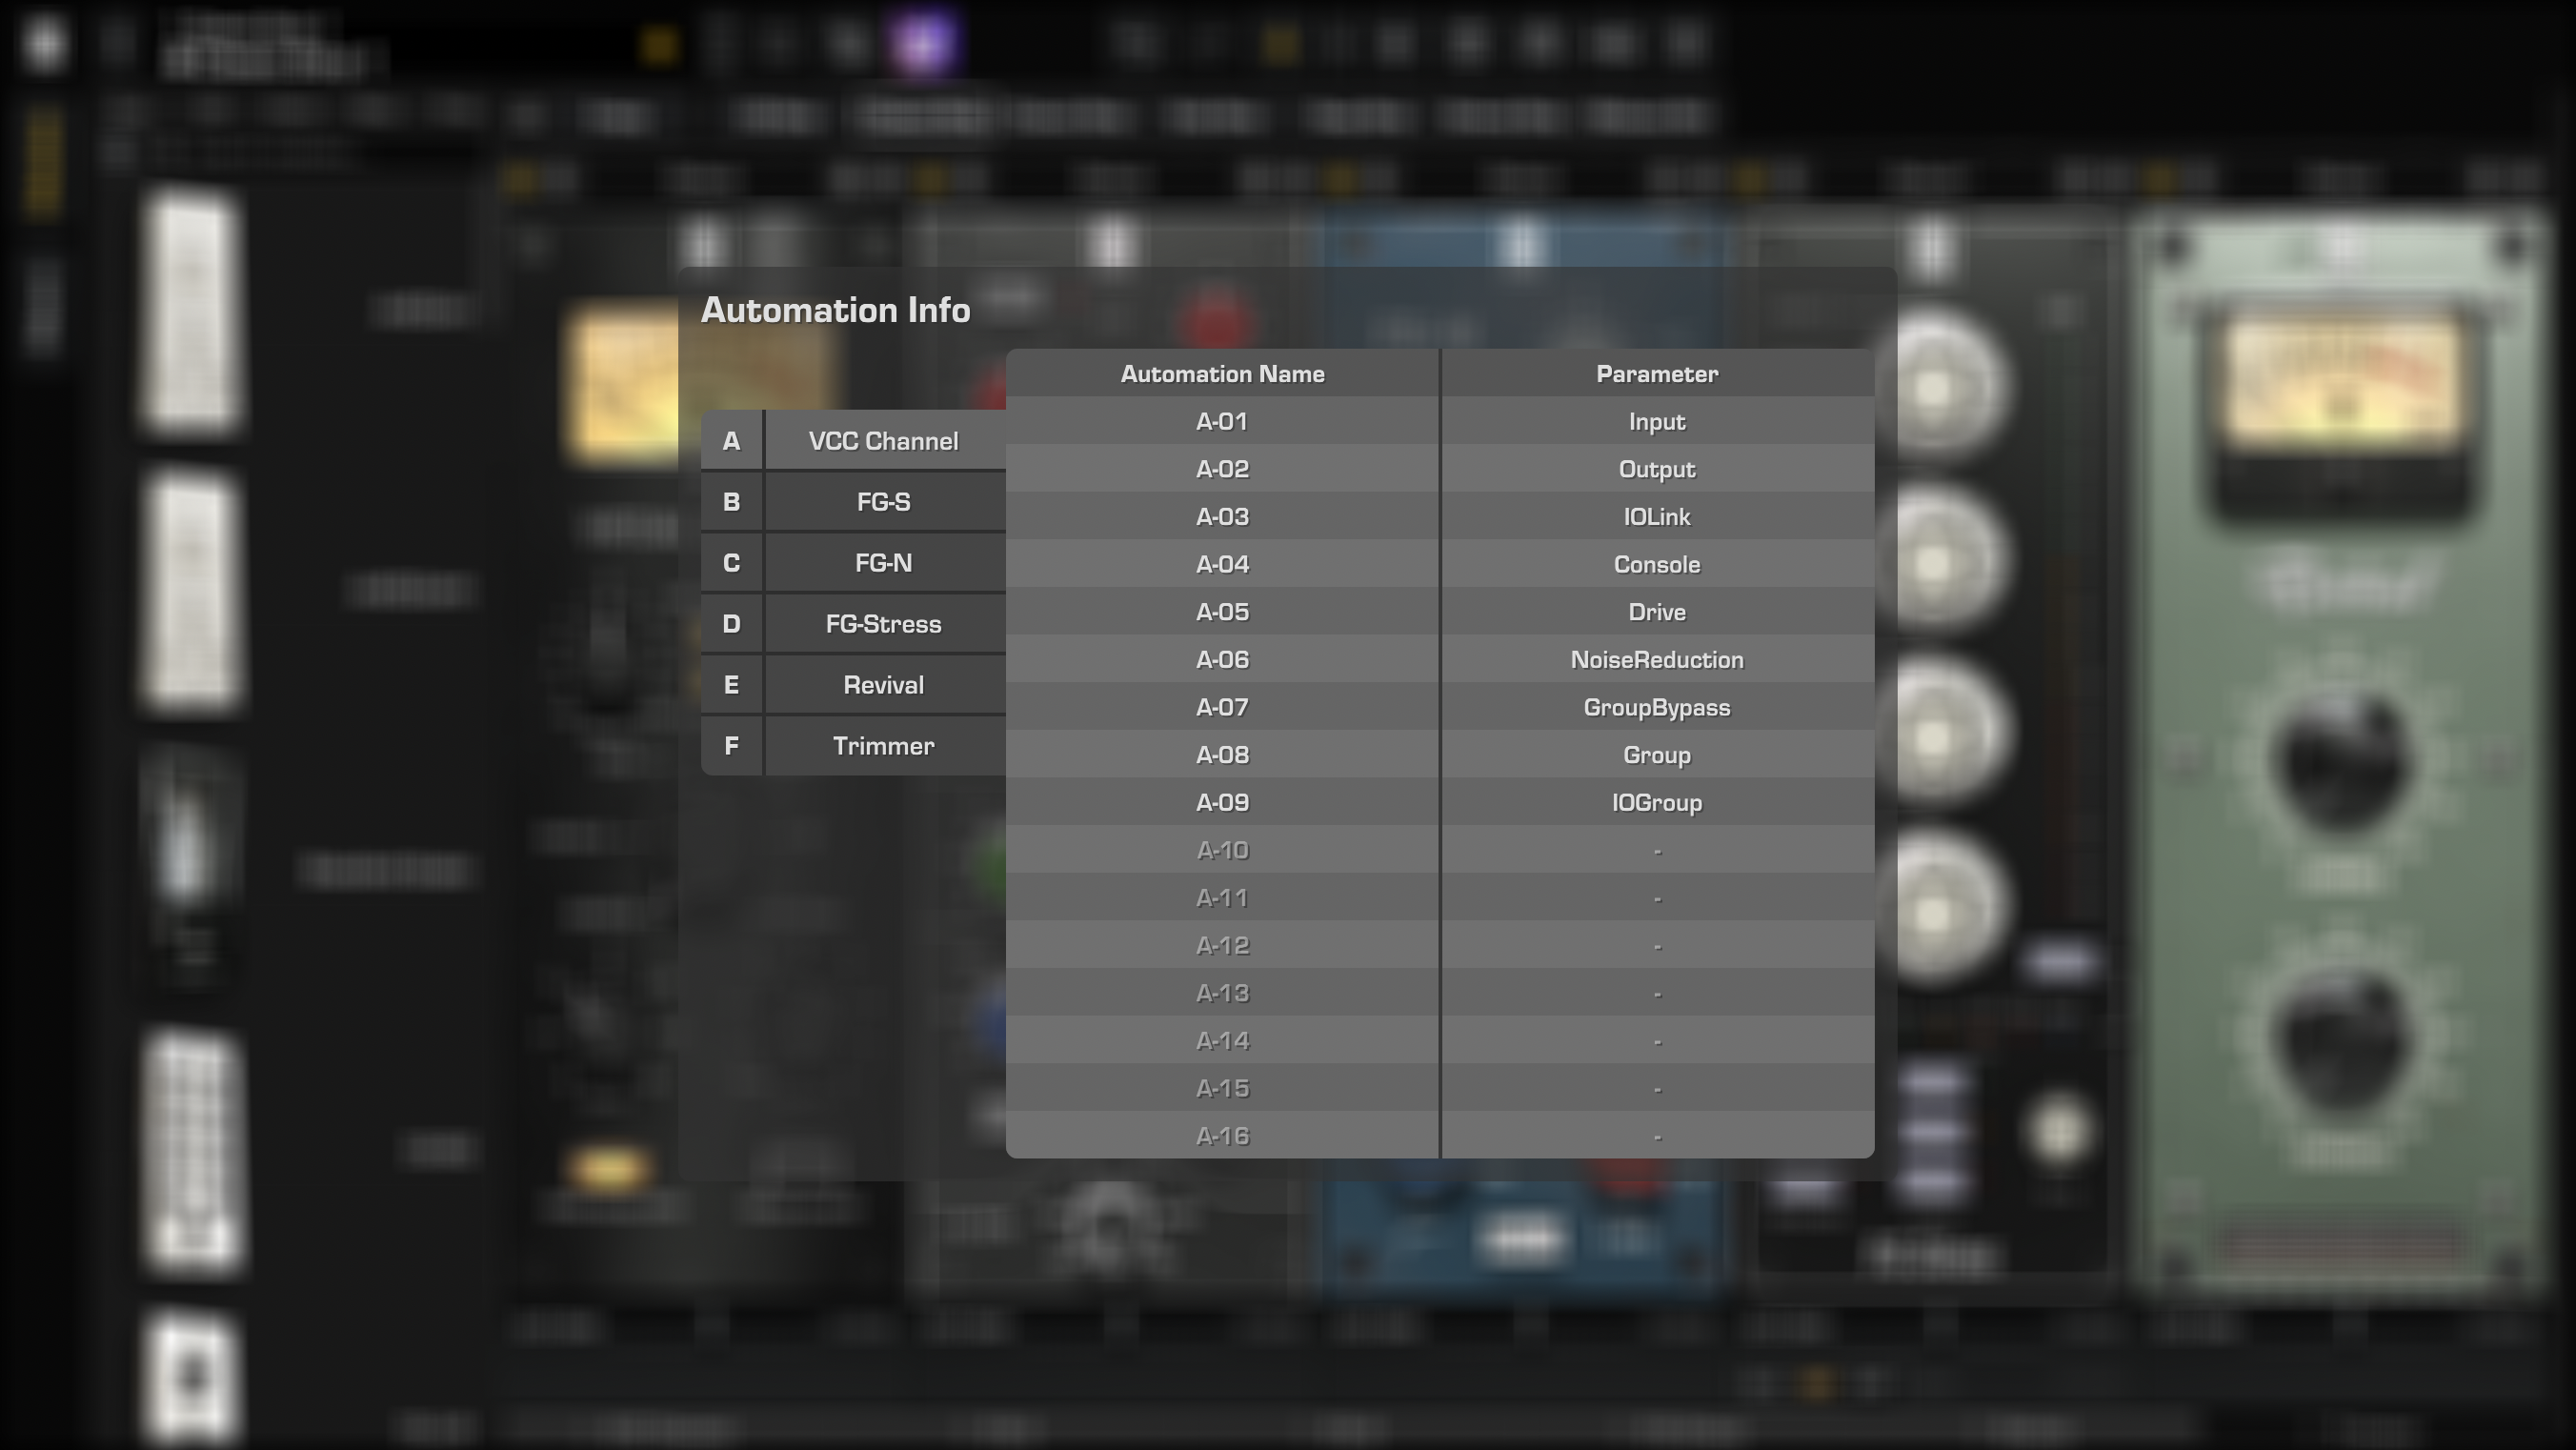Click the Output parameter cell
Image resolution: width=2576 pixels, height=1450 pixels.
[1657, 469]
